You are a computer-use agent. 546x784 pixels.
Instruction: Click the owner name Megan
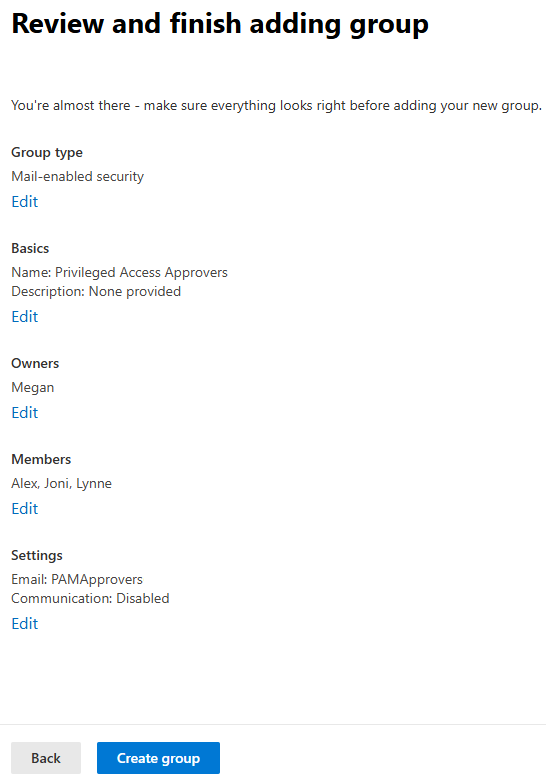32,388
